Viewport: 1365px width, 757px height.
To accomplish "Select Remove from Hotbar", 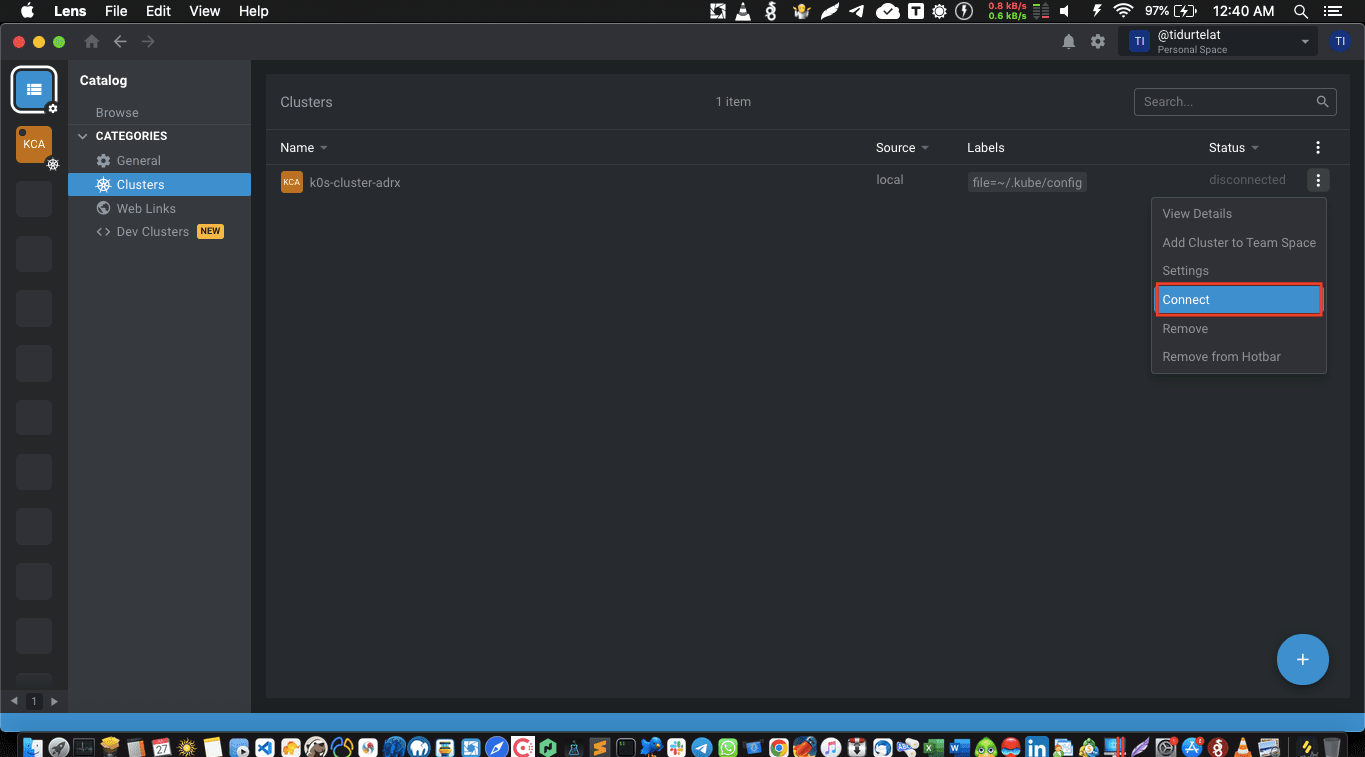I will (1239, 357).
